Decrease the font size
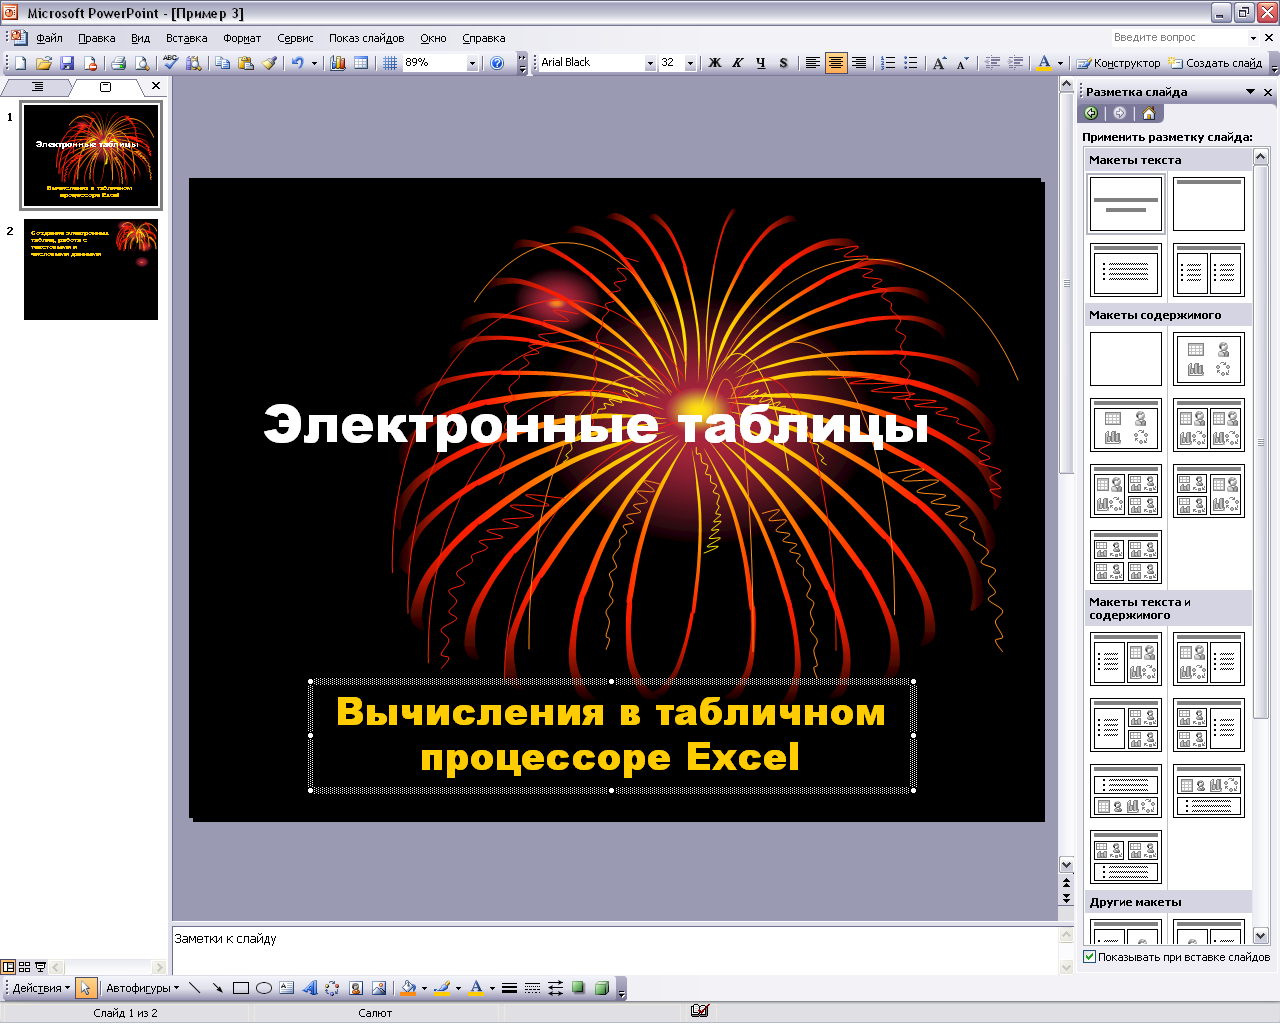Screen dimensions: 1280x1024 tap(962, 63)
